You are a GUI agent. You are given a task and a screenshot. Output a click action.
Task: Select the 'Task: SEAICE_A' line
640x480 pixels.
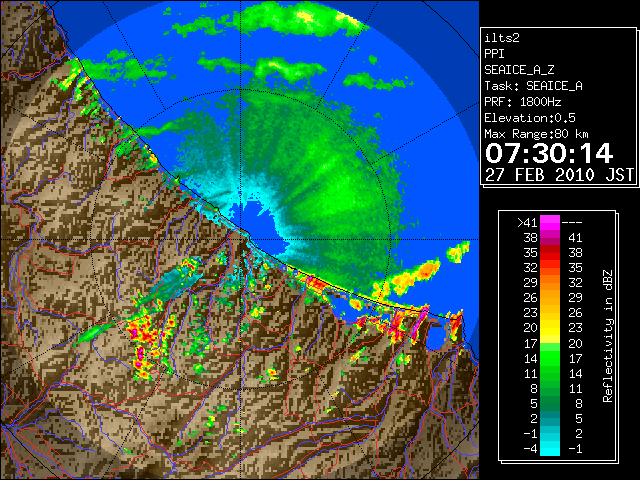tap(533, 86)
